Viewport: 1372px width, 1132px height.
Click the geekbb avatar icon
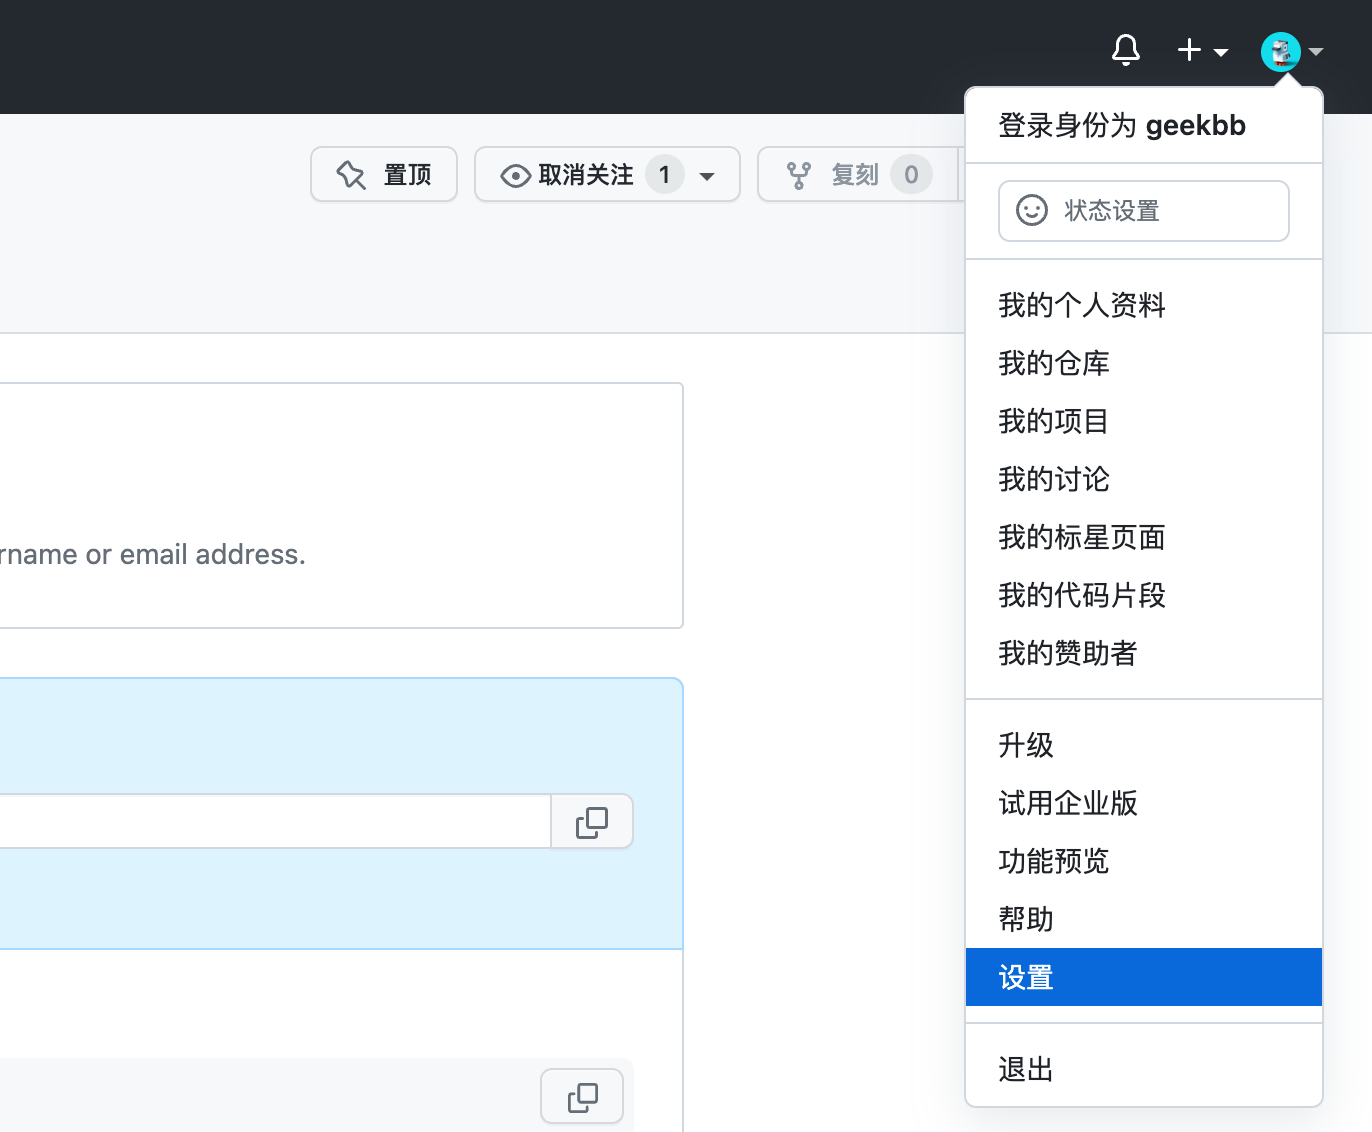(x=1279, y=51)
